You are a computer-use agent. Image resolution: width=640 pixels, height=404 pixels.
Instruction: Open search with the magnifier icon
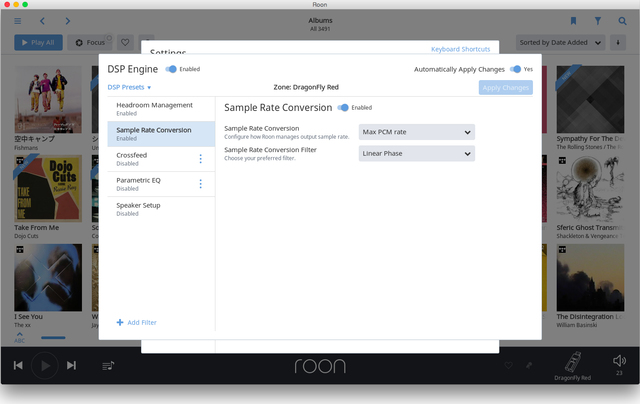pyautogui.click(x=622, y=21)
